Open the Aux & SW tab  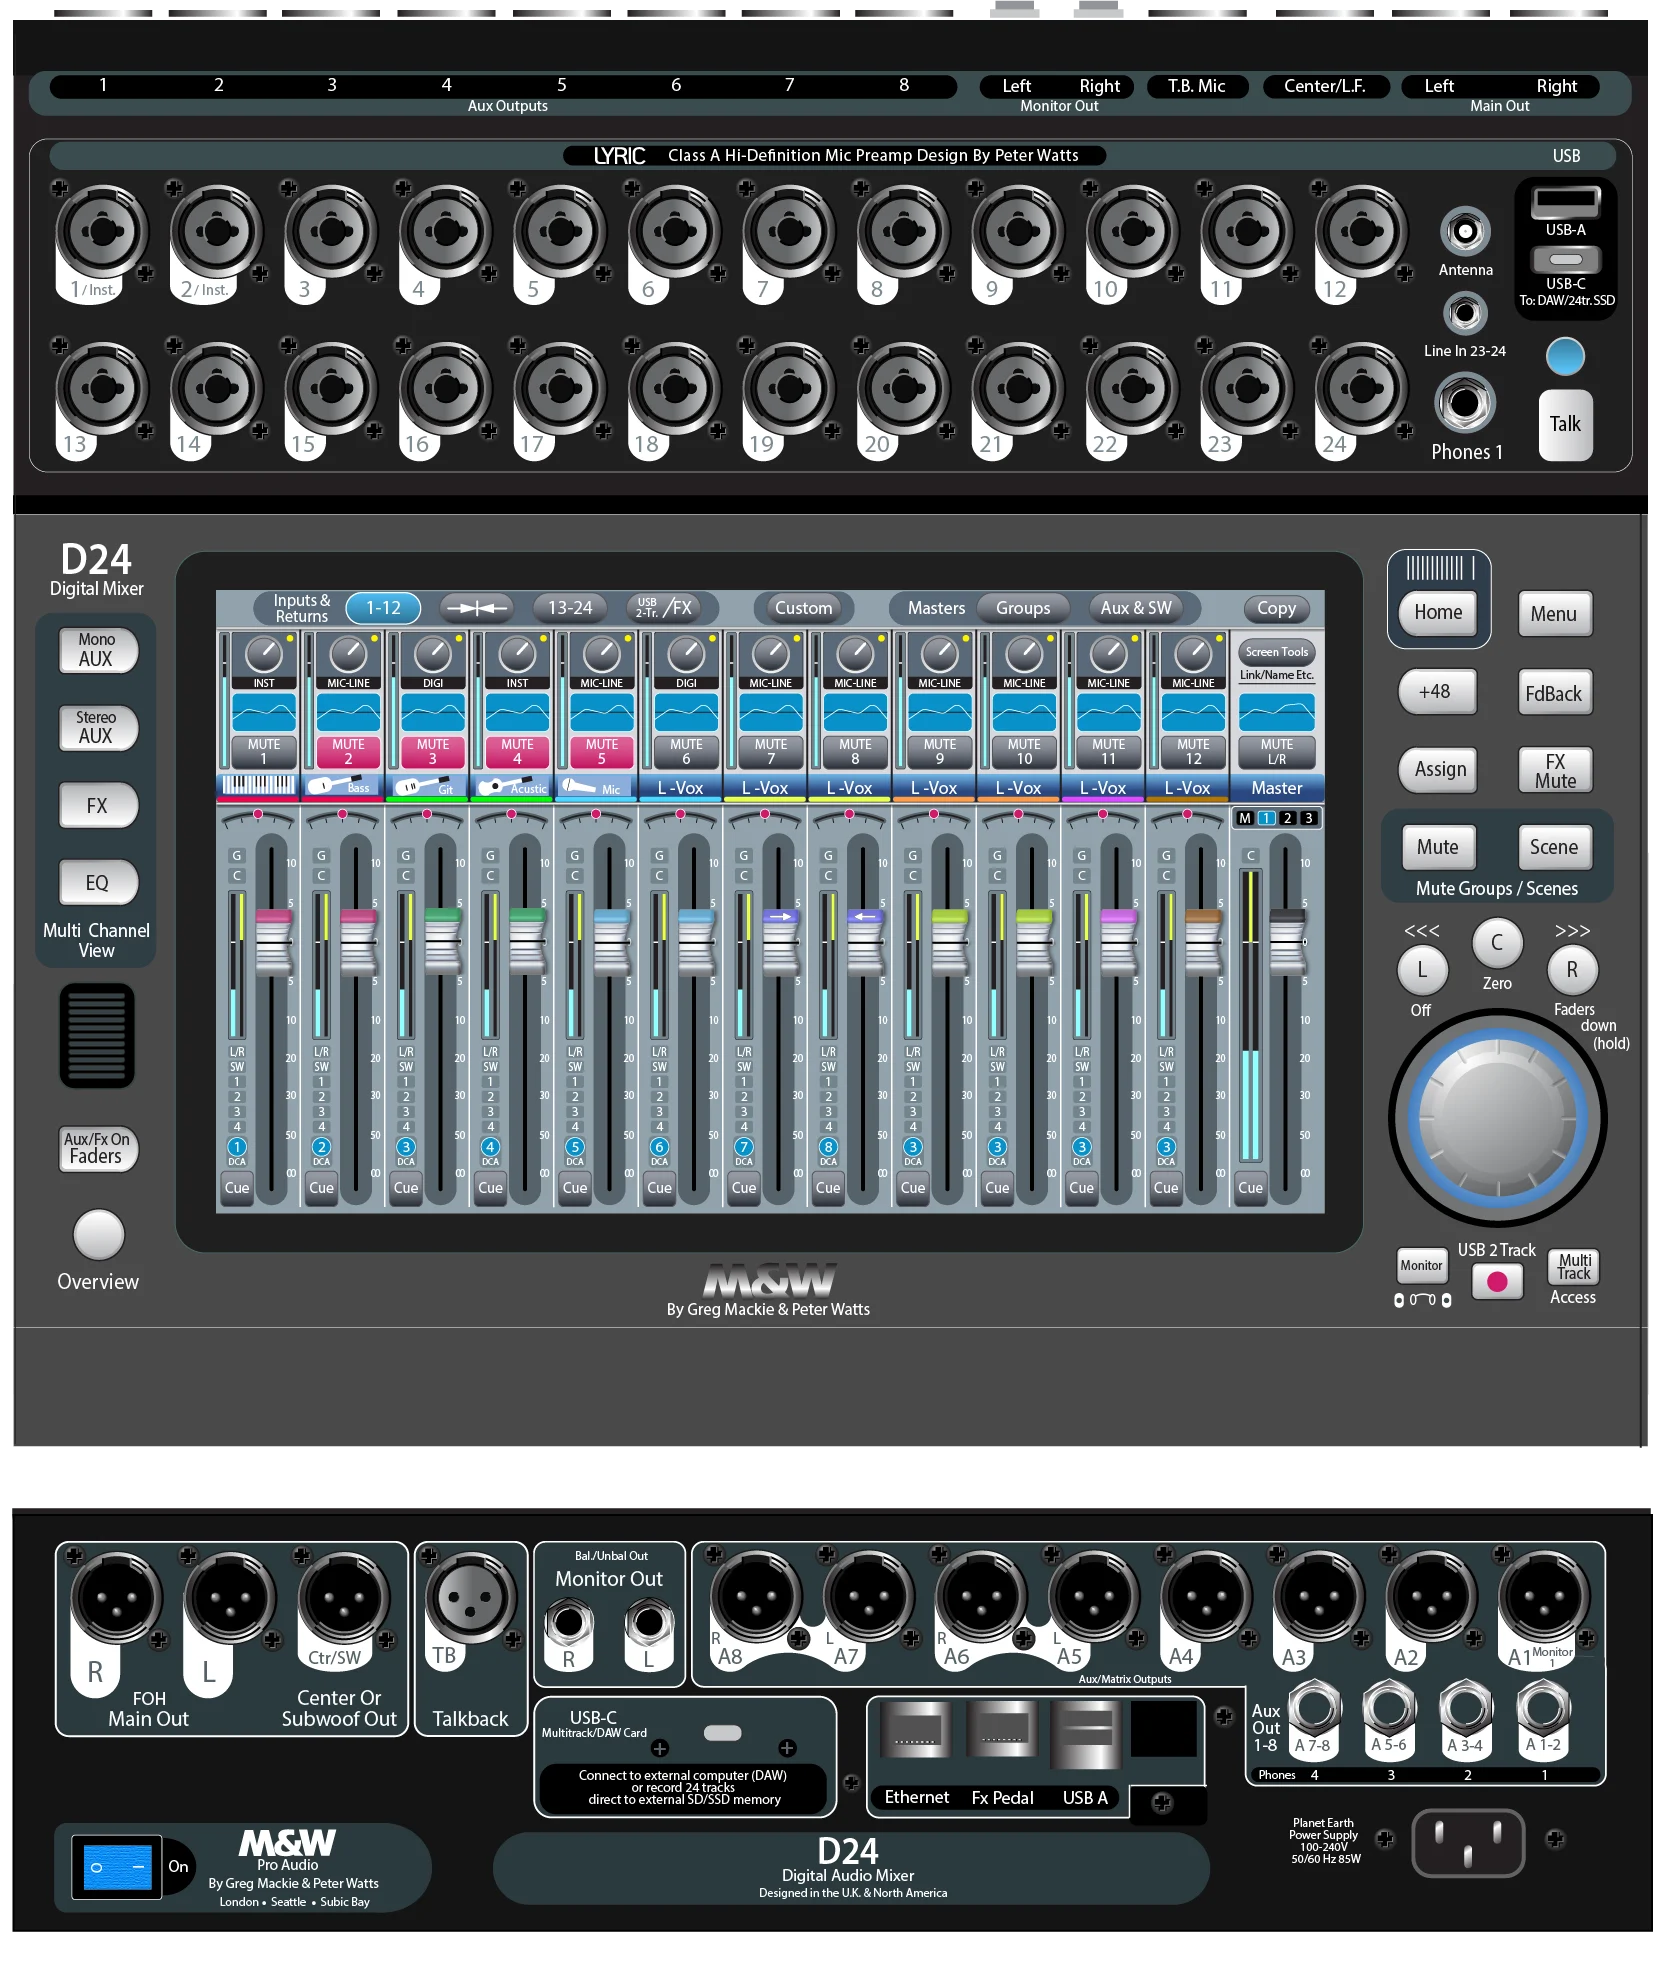[1135, 607]
